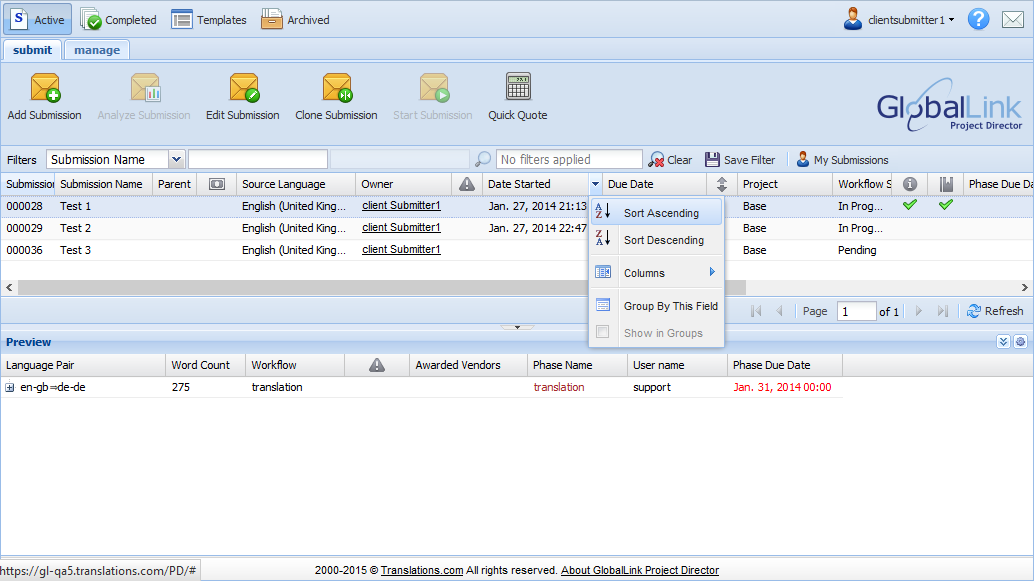The width and height of the screenshot is (1034, 581).
Task: Click the Clear filter button
Action: (x=670, y=160)
